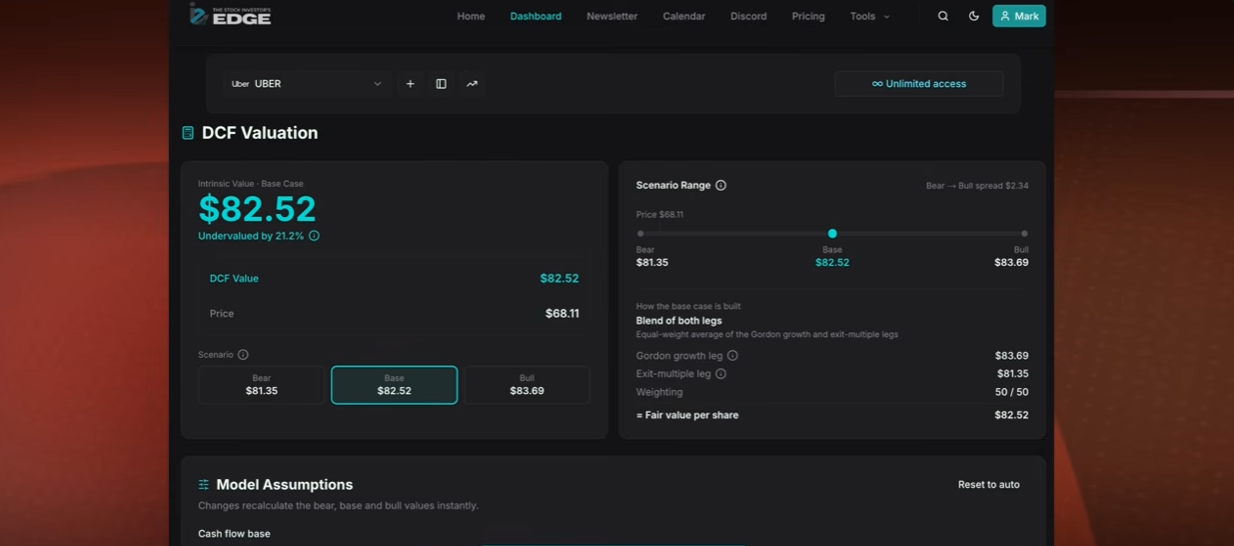
Task: Open Mark's account button
Action: [1019, 16]
